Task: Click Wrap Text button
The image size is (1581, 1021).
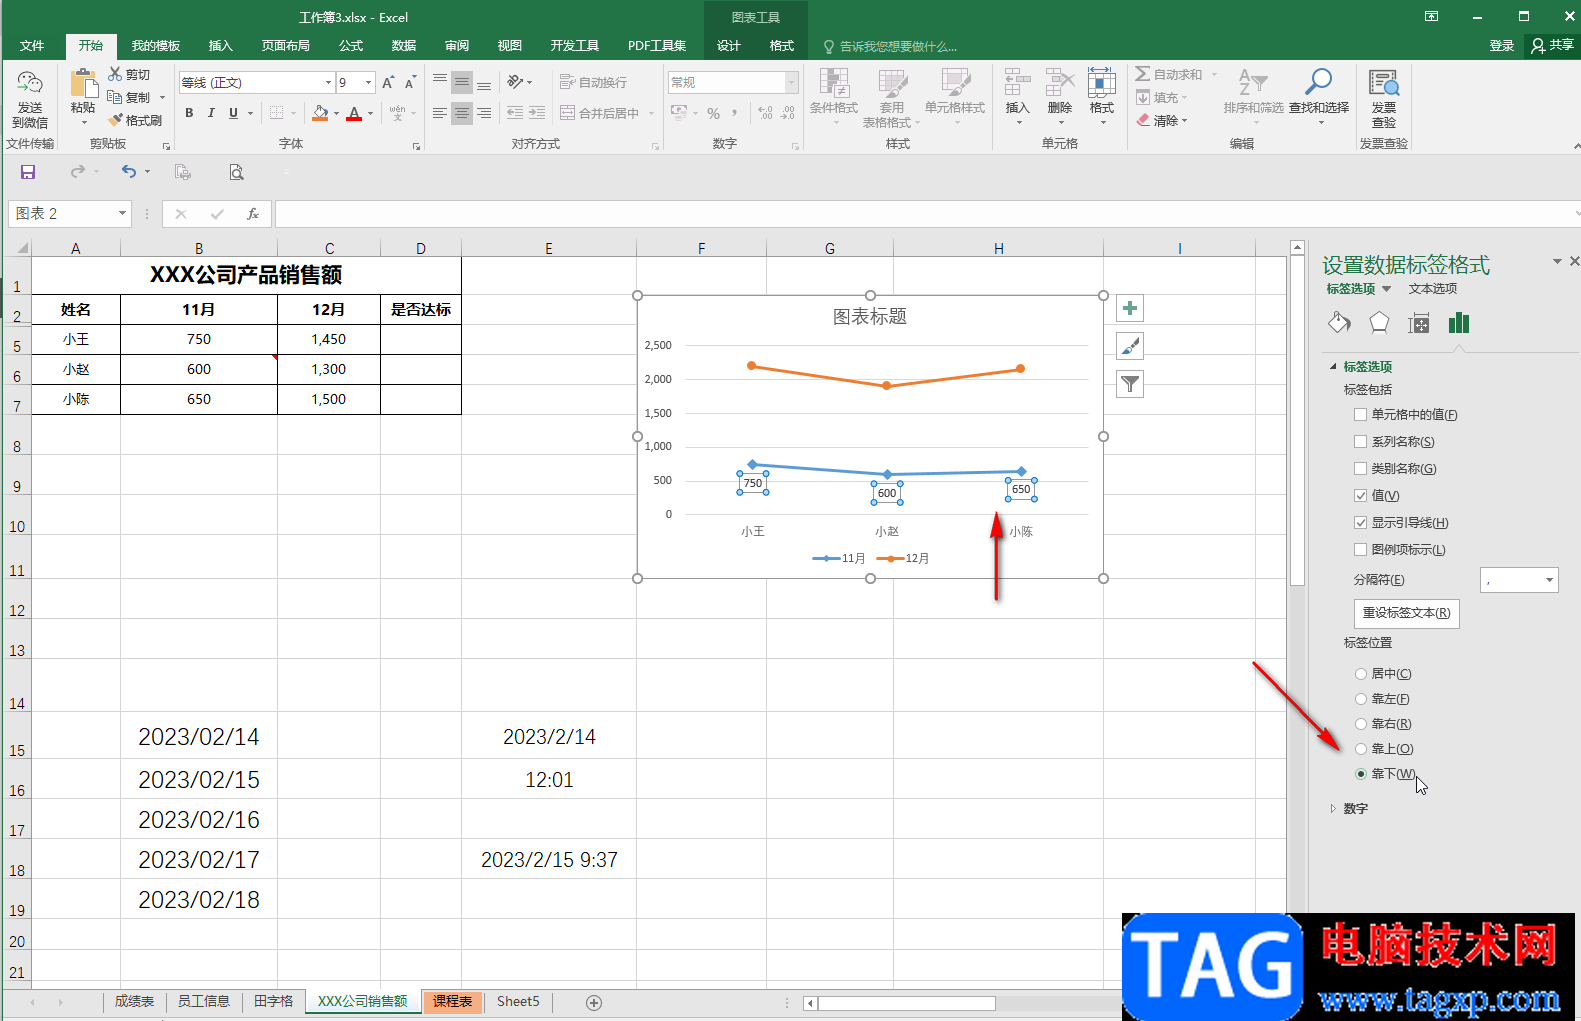Action: point(594,82)
